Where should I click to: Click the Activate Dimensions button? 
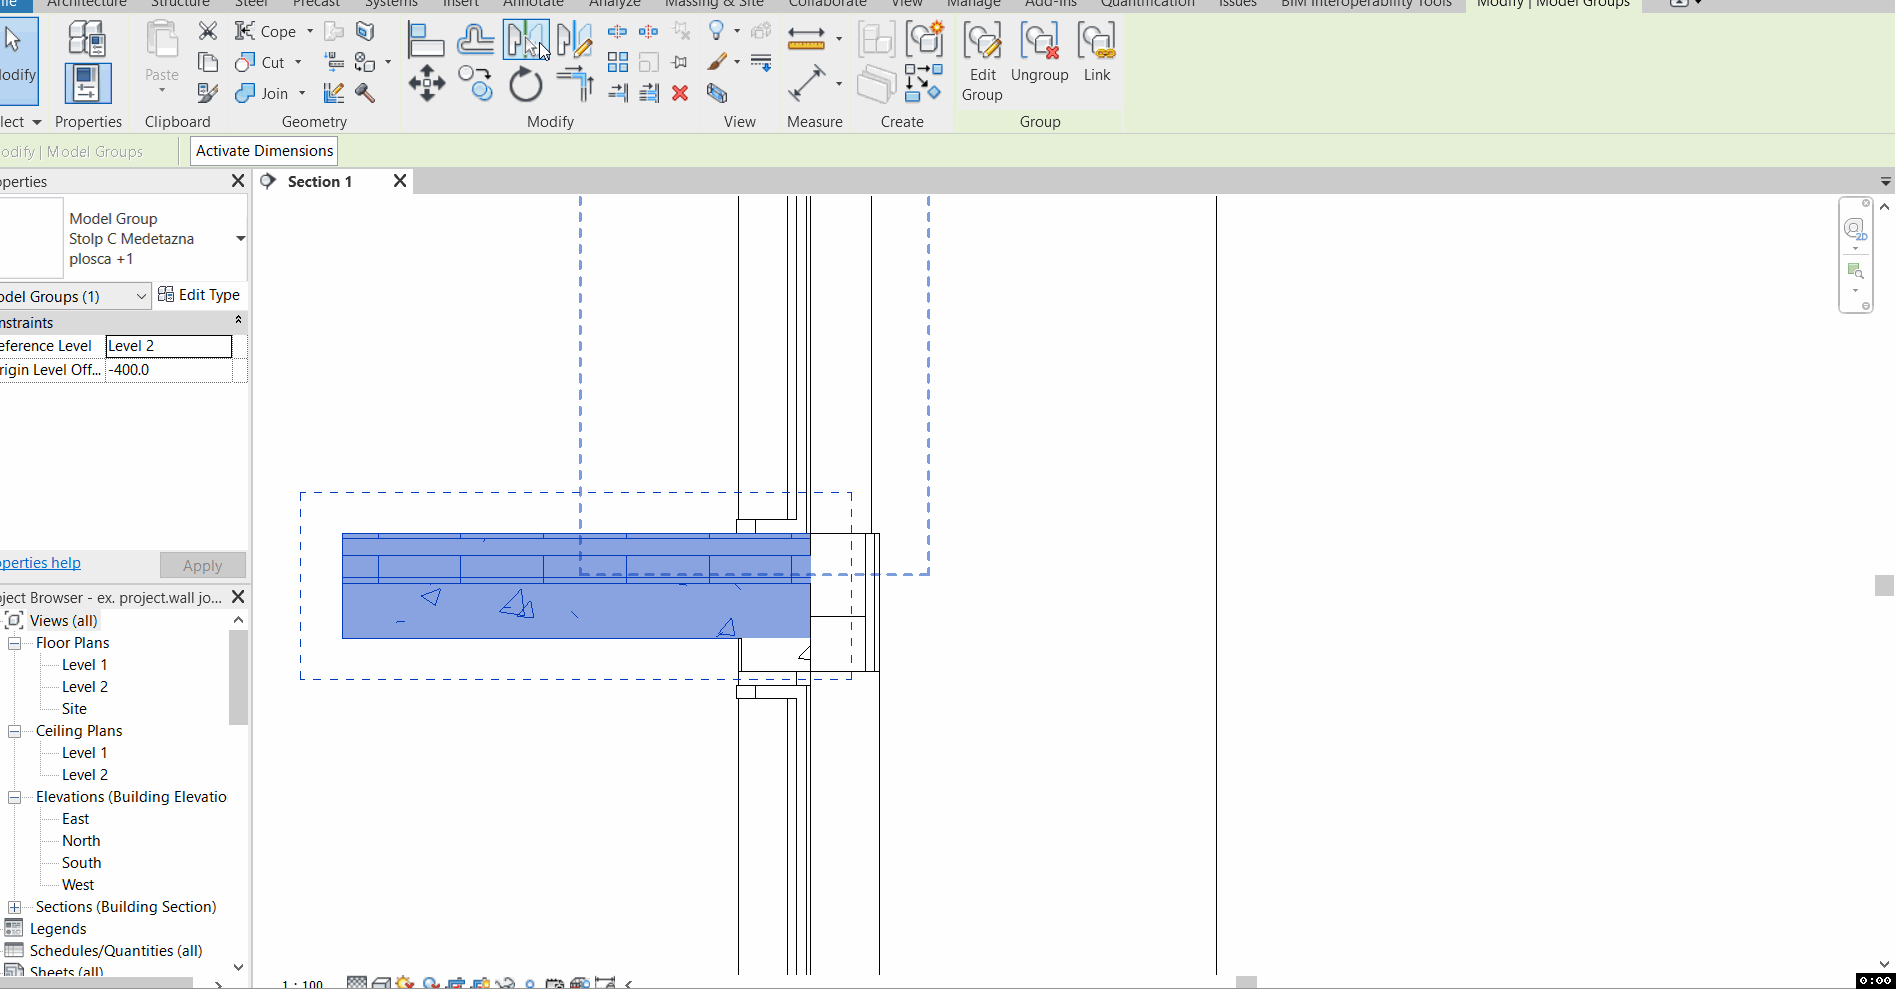263,150
